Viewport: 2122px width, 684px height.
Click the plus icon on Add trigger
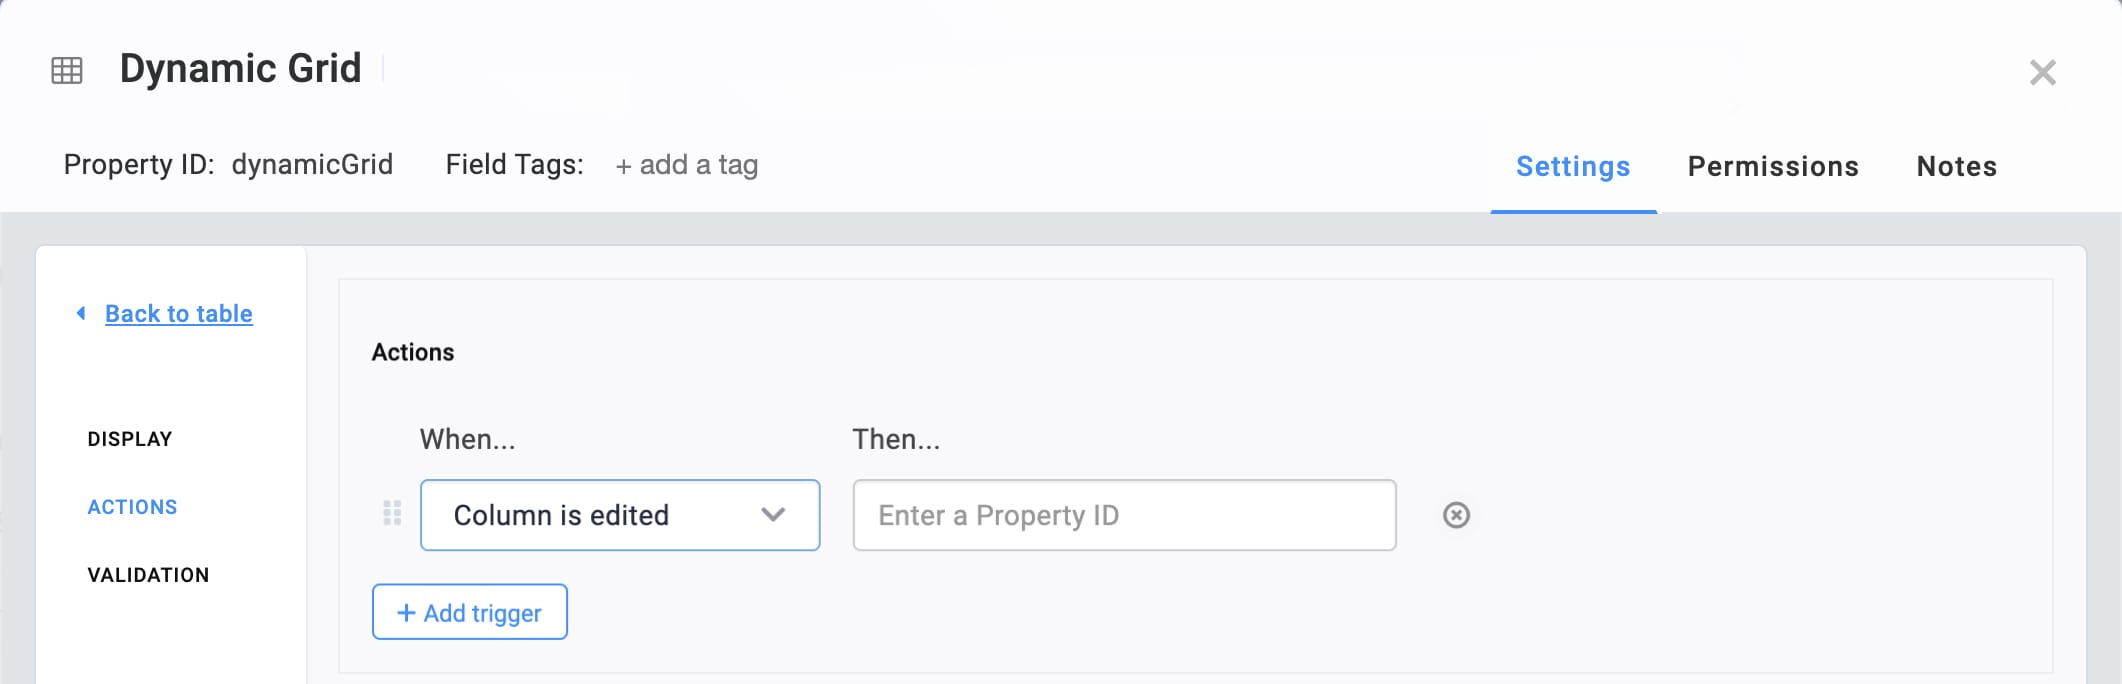pyautogui.click(x=406, y=613)
